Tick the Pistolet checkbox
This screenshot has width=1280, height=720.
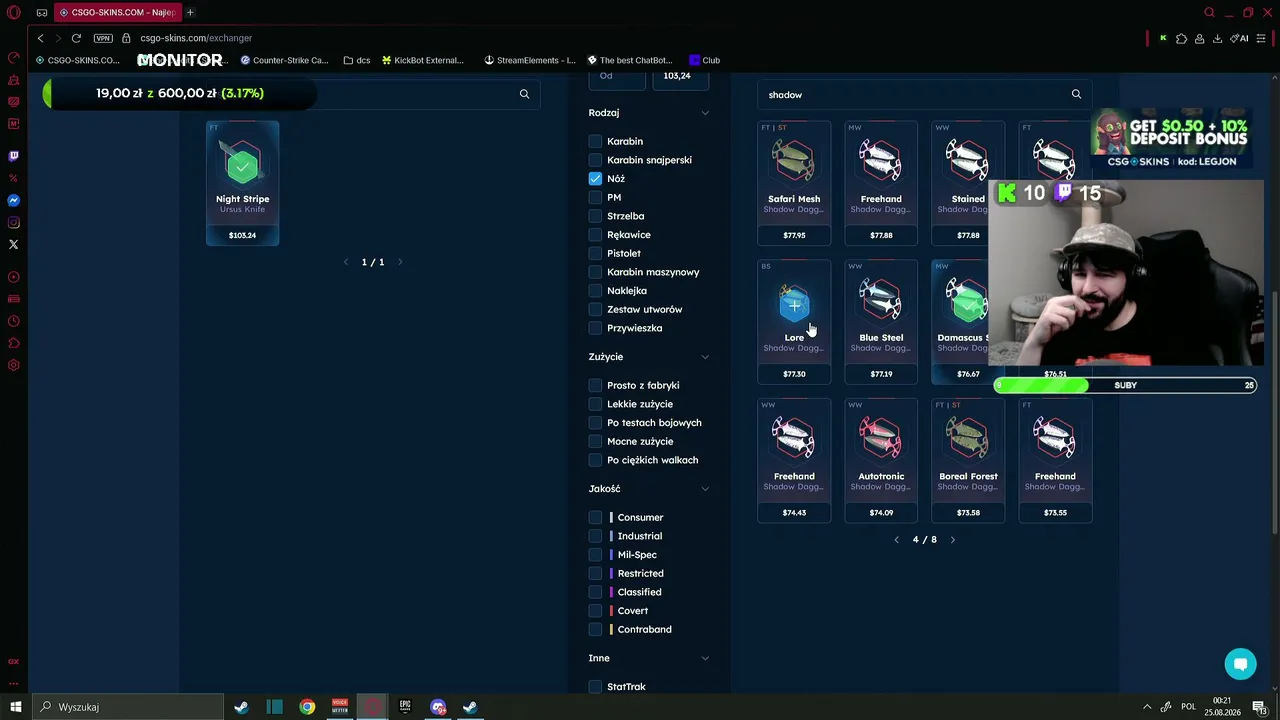coord(595,253)
